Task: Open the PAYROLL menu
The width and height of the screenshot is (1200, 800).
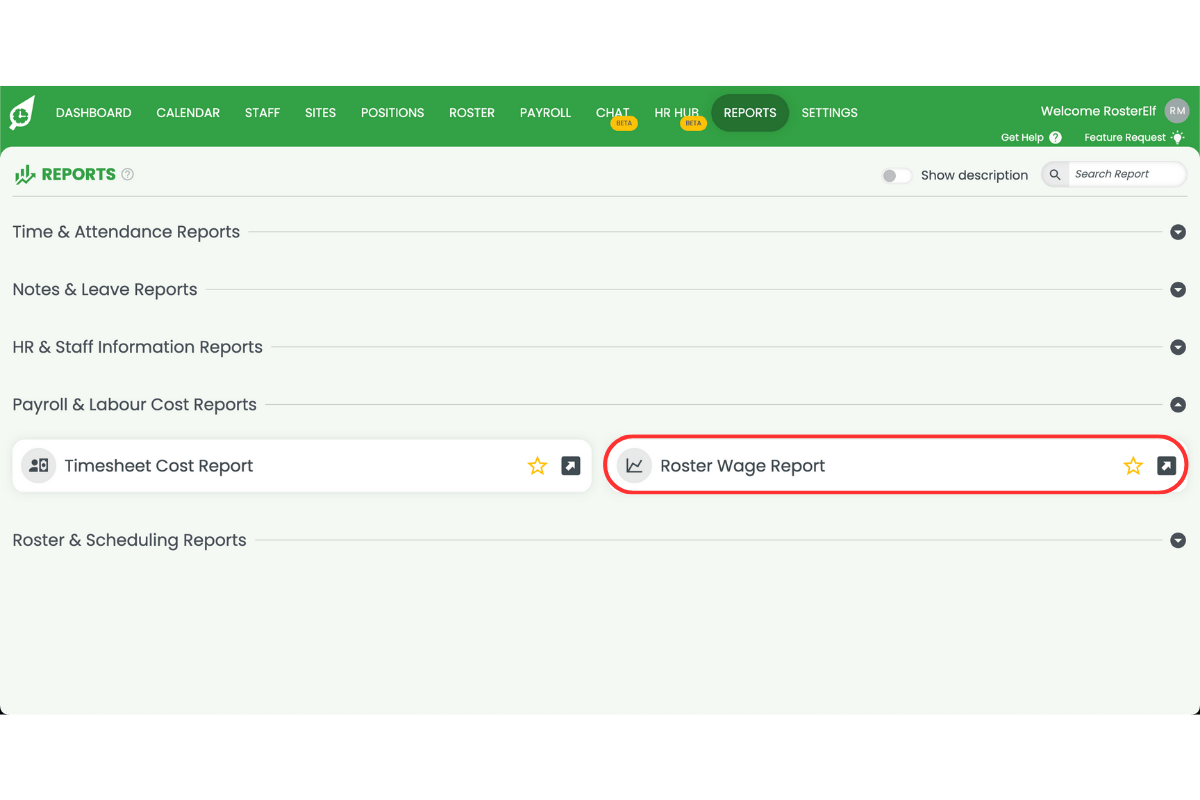Action: click(x=545, y=112)
